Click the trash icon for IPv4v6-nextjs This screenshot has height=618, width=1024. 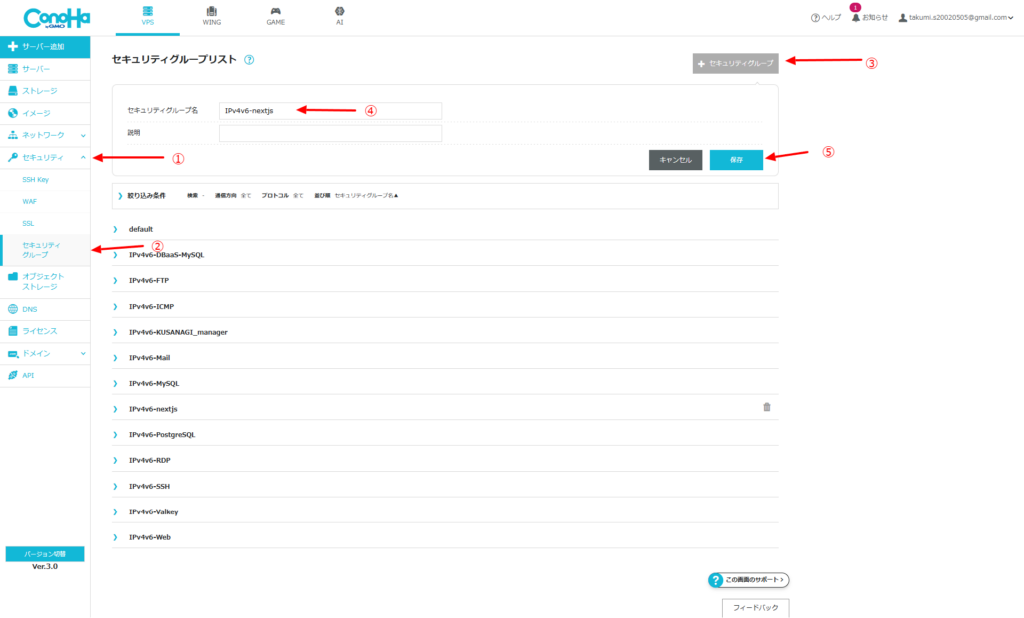[x=767, y=407]
